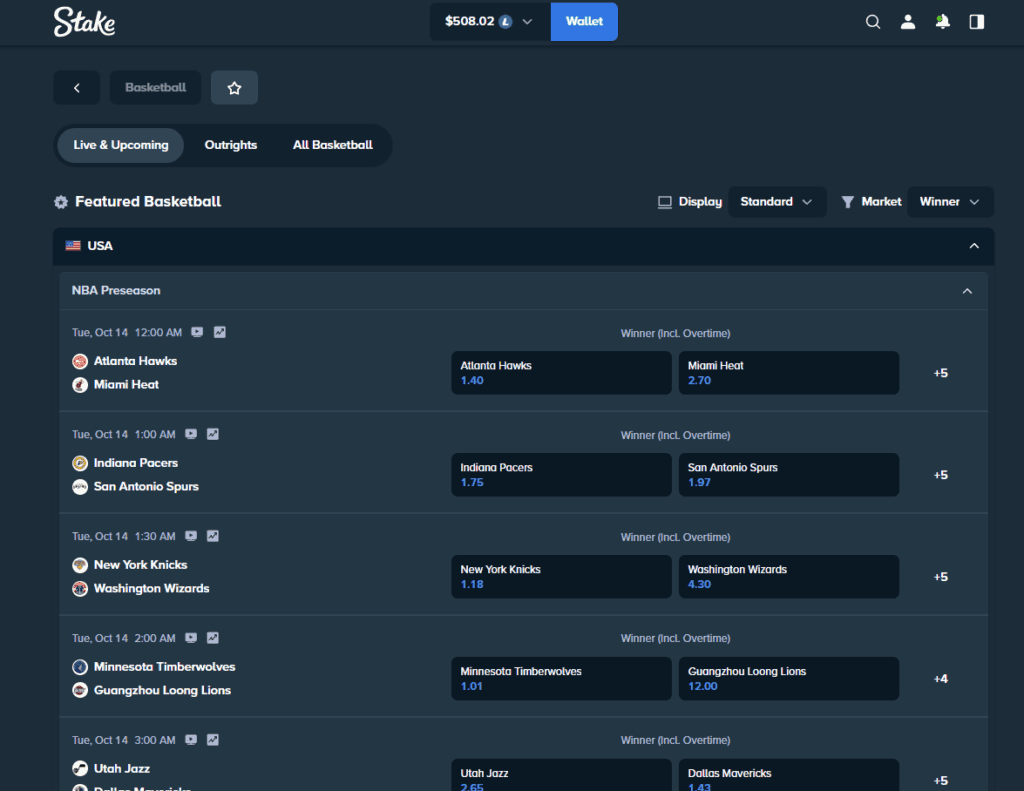The width and height of the screenshot is (1024, 791).
Task: Switch to the Outrights tab
Action: [x=230, y=145]
